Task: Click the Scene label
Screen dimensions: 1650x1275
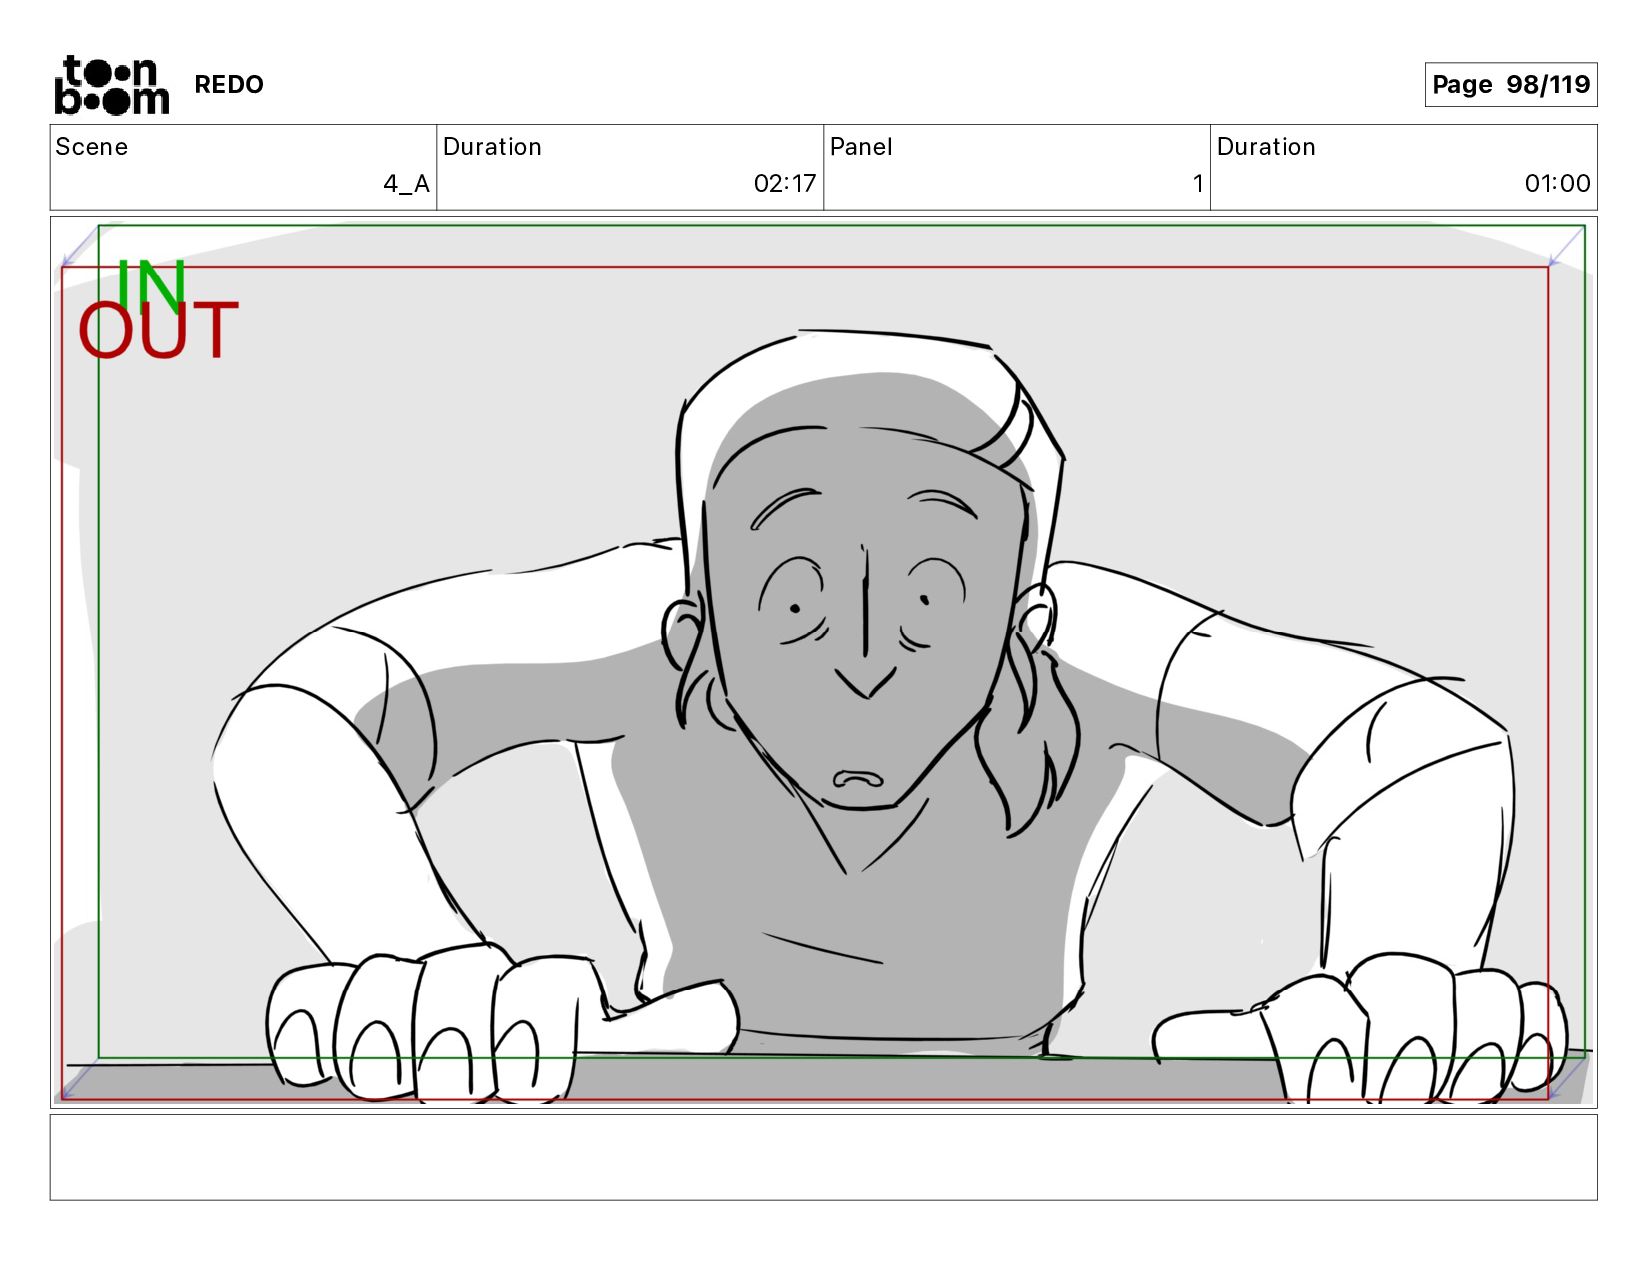Action: point(92,147)
